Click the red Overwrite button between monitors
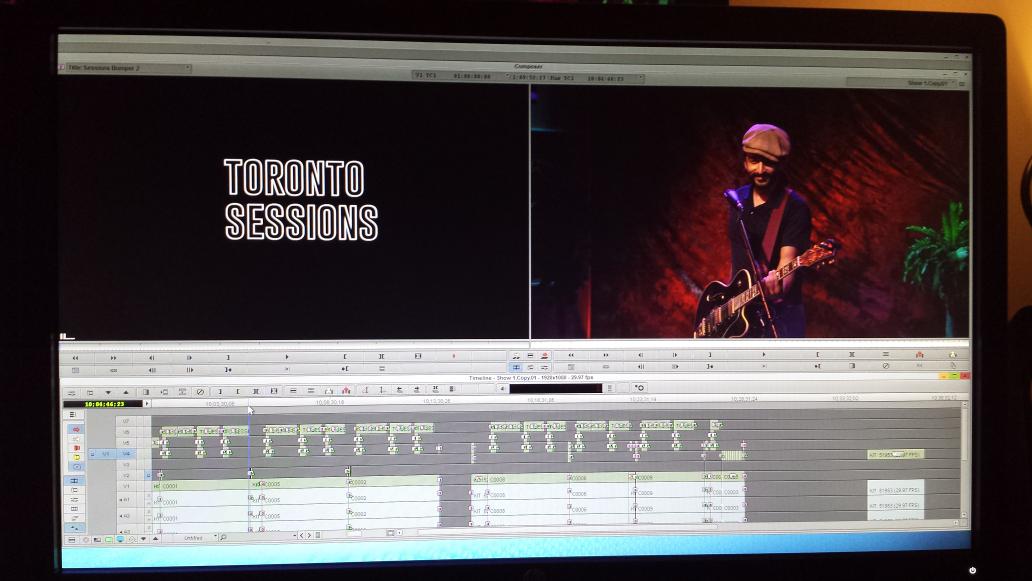Viewport: 1032px width, 581px height. (x=544, y=355)
